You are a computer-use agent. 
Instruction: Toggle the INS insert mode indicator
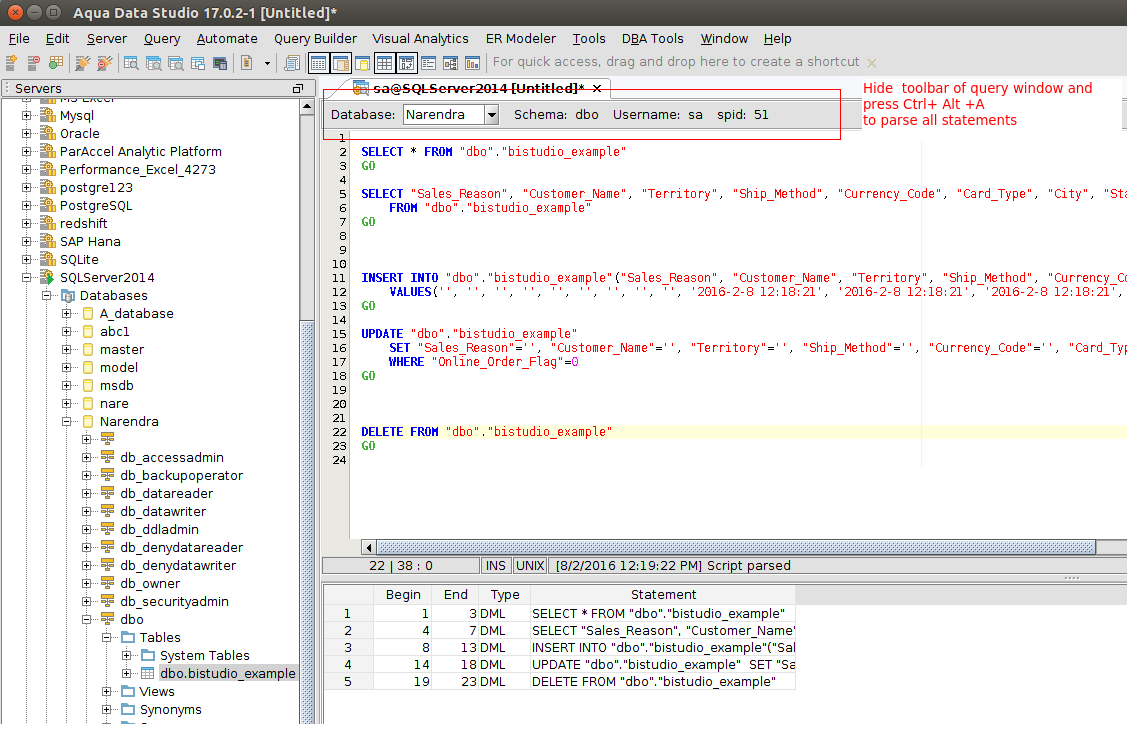coord(495,566)
